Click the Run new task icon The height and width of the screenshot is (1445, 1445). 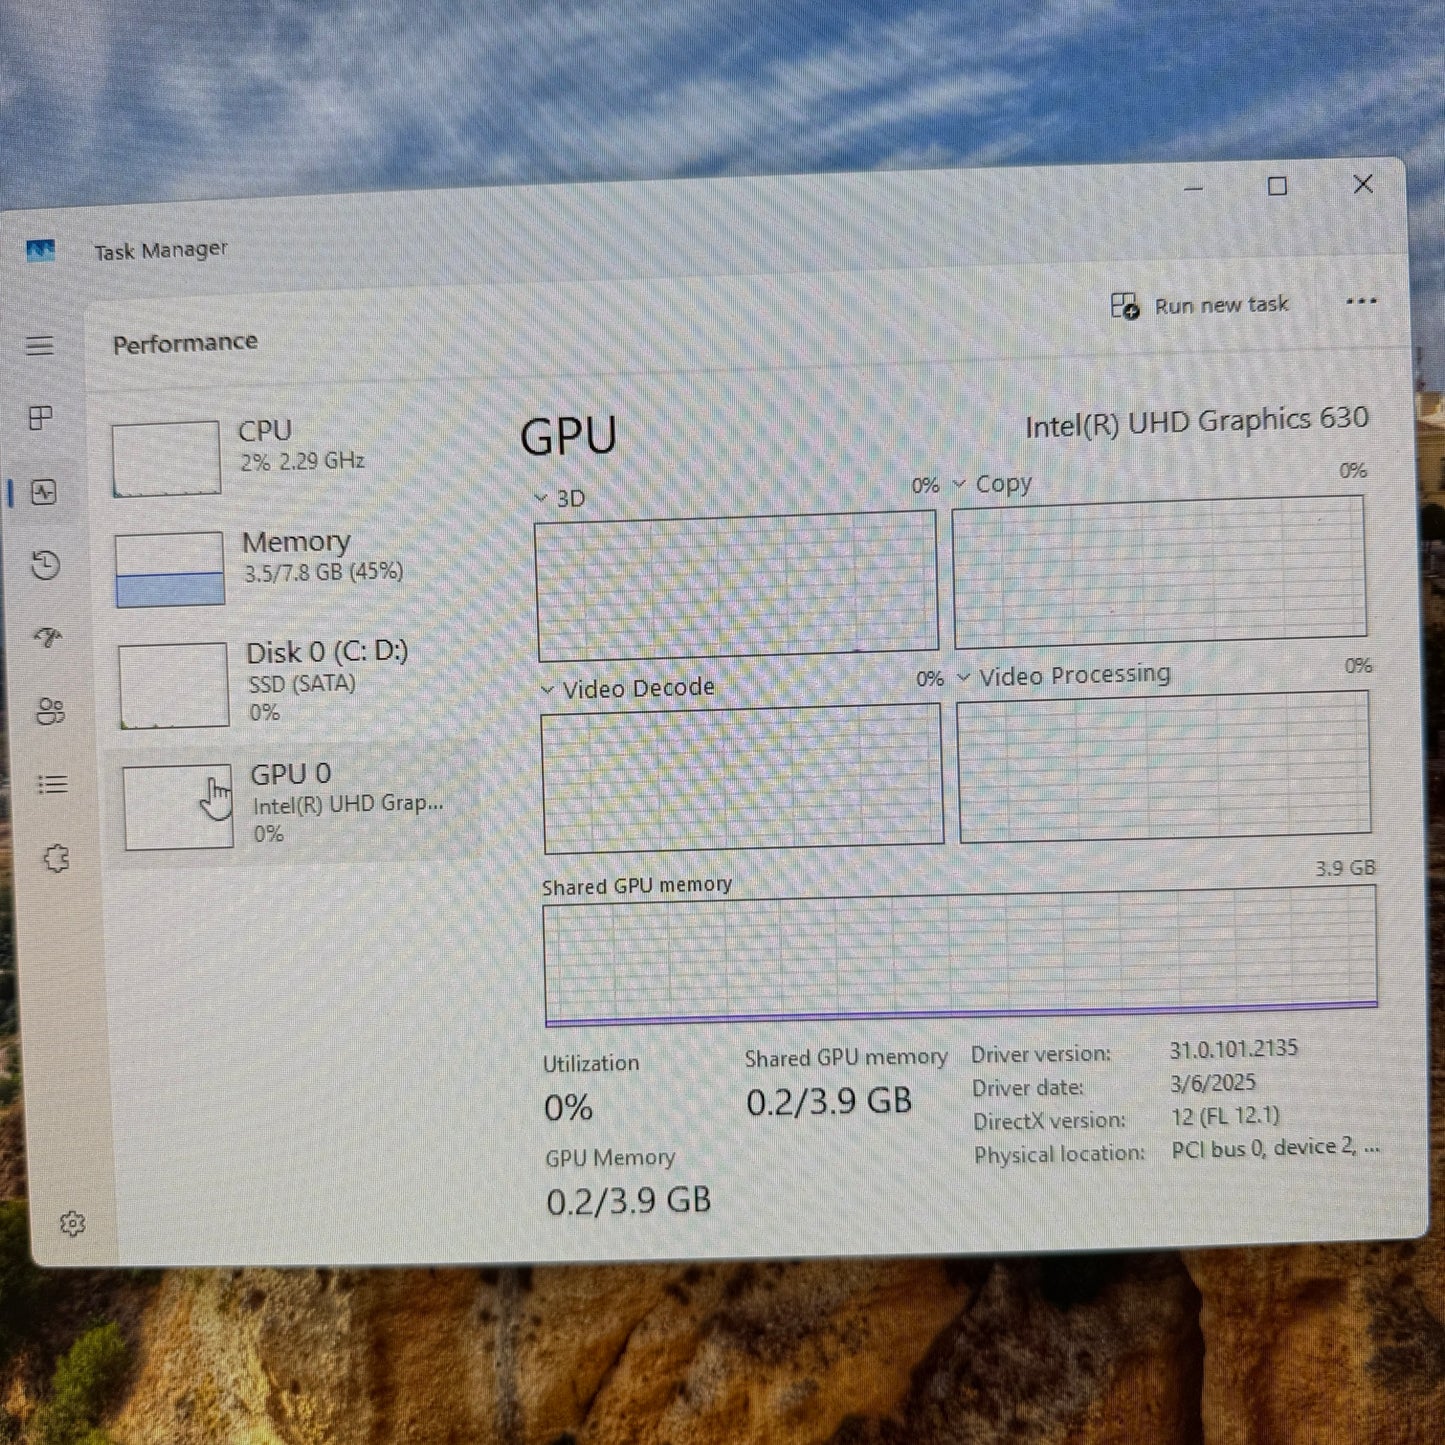pos(1125,306)
